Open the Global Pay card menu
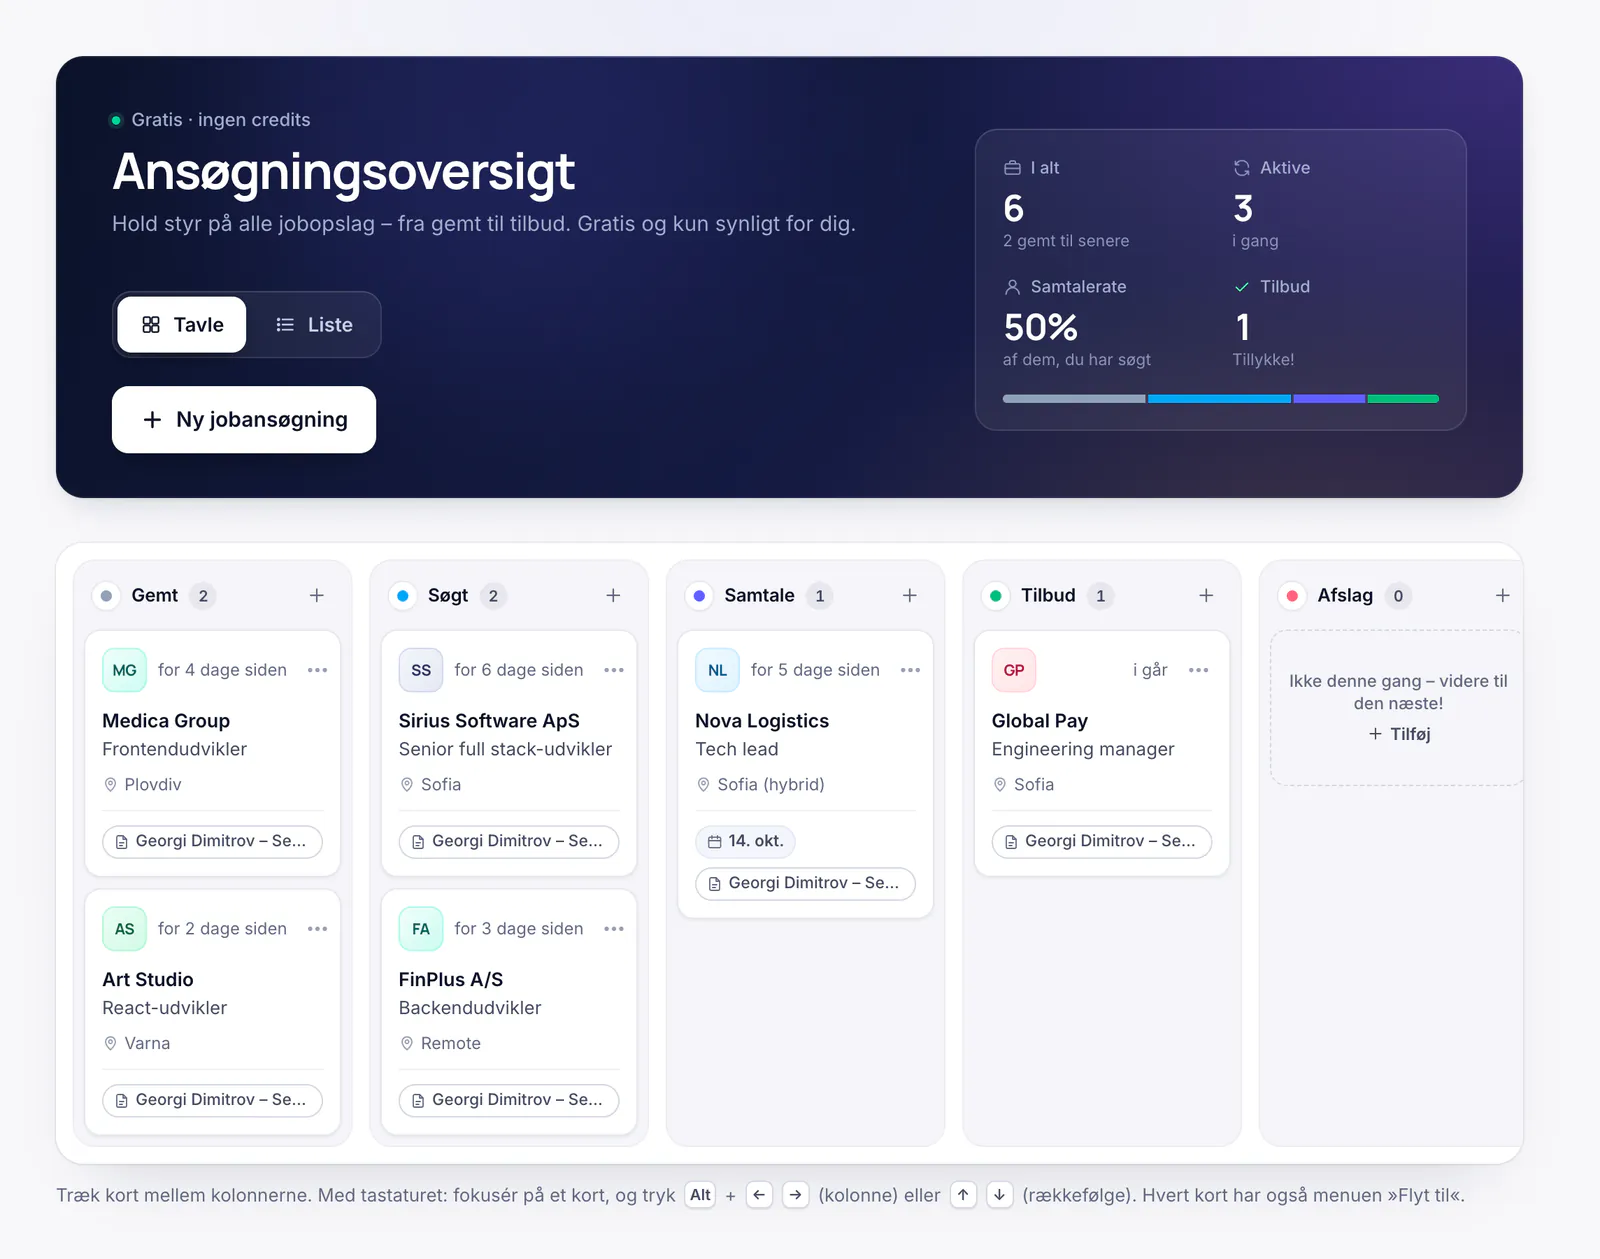 [1199, 670]
